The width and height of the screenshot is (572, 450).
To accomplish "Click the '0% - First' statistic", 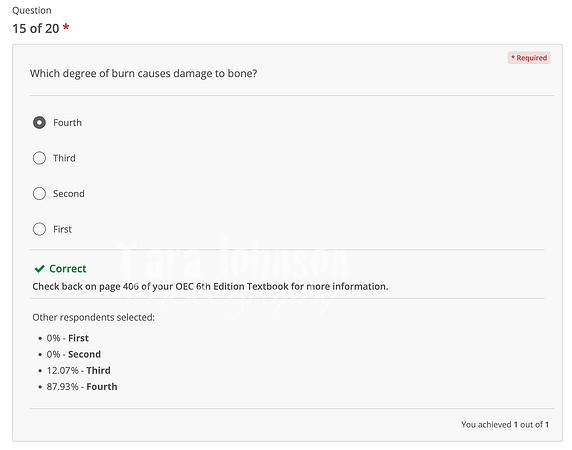I will pyautogui.click(x=67, y=338).
